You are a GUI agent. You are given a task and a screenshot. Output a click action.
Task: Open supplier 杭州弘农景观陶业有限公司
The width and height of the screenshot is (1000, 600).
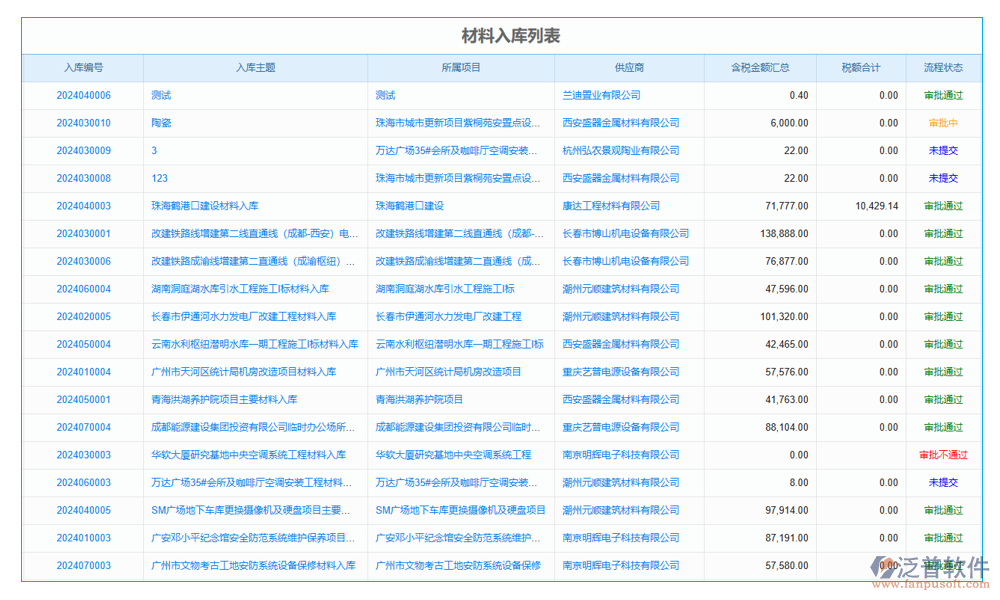620,151
